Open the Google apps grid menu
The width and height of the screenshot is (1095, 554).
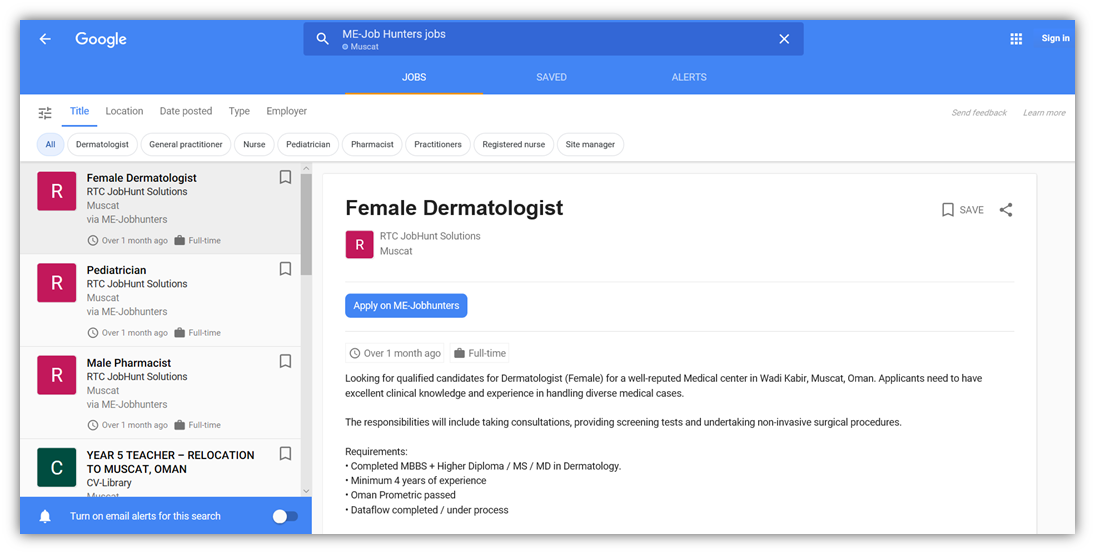[x=1016, y=39]
